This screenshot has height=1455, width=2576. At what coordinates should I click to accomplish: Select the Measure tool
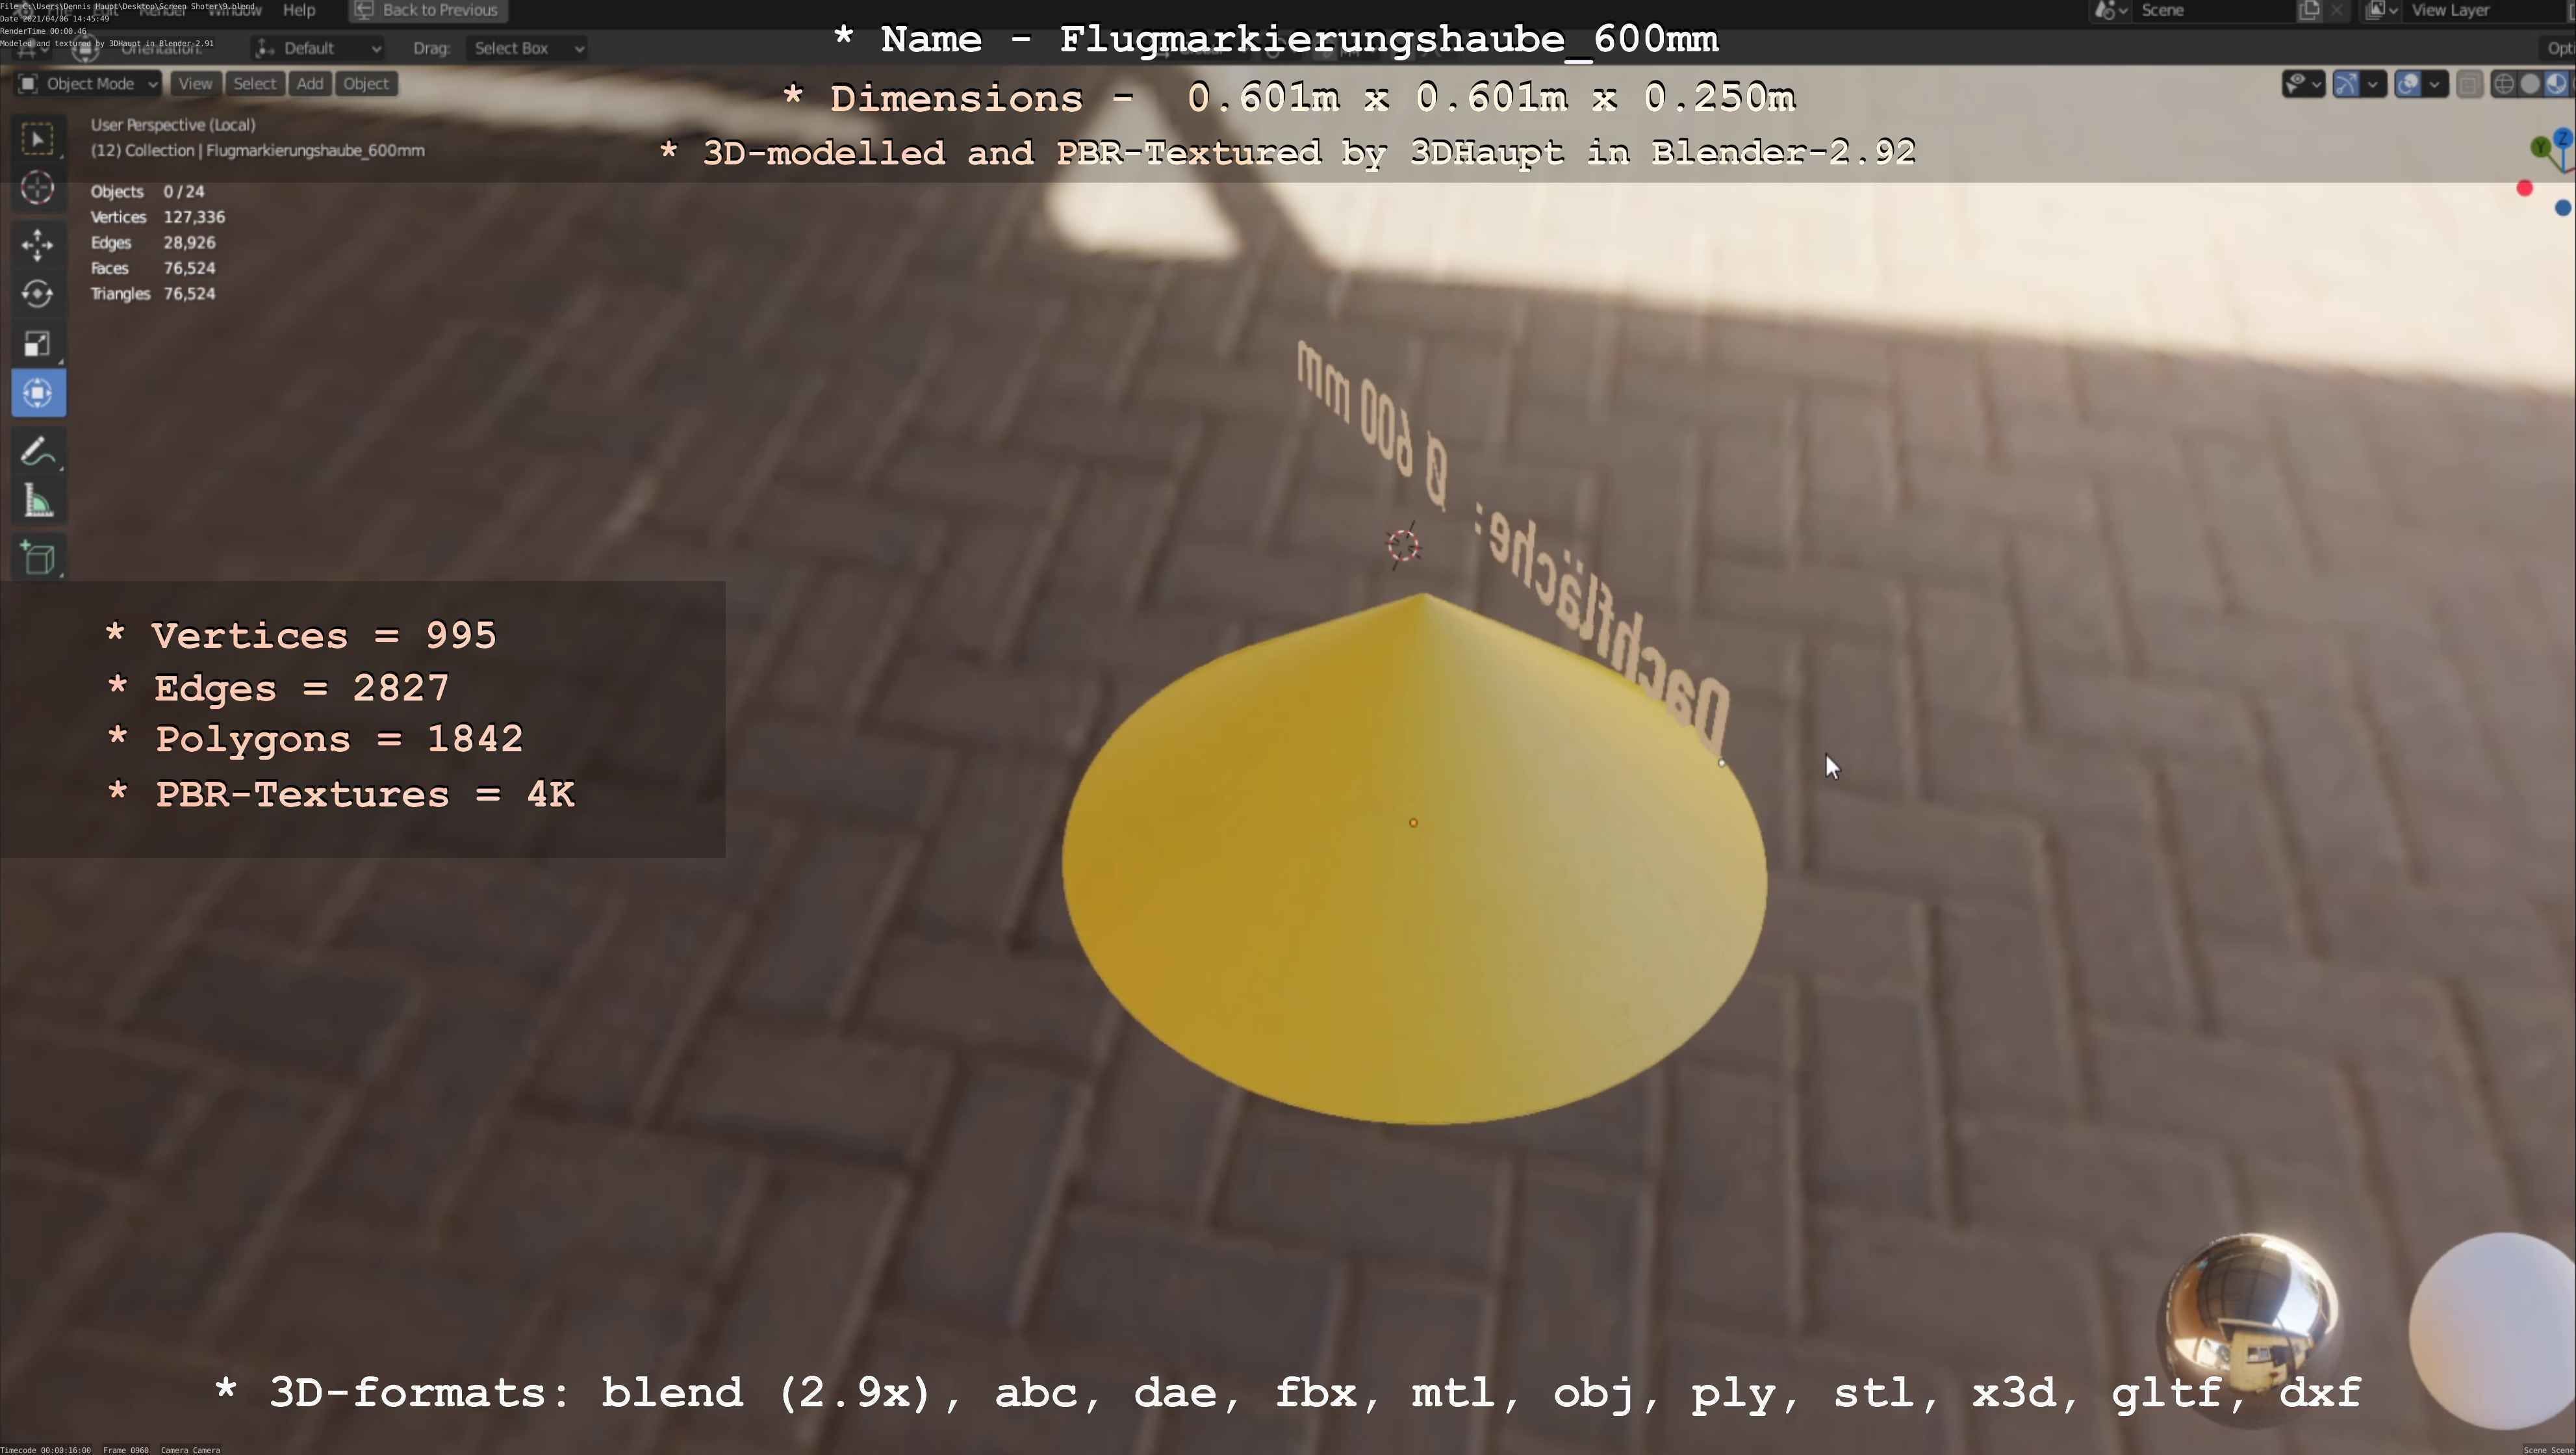point(38,501)
